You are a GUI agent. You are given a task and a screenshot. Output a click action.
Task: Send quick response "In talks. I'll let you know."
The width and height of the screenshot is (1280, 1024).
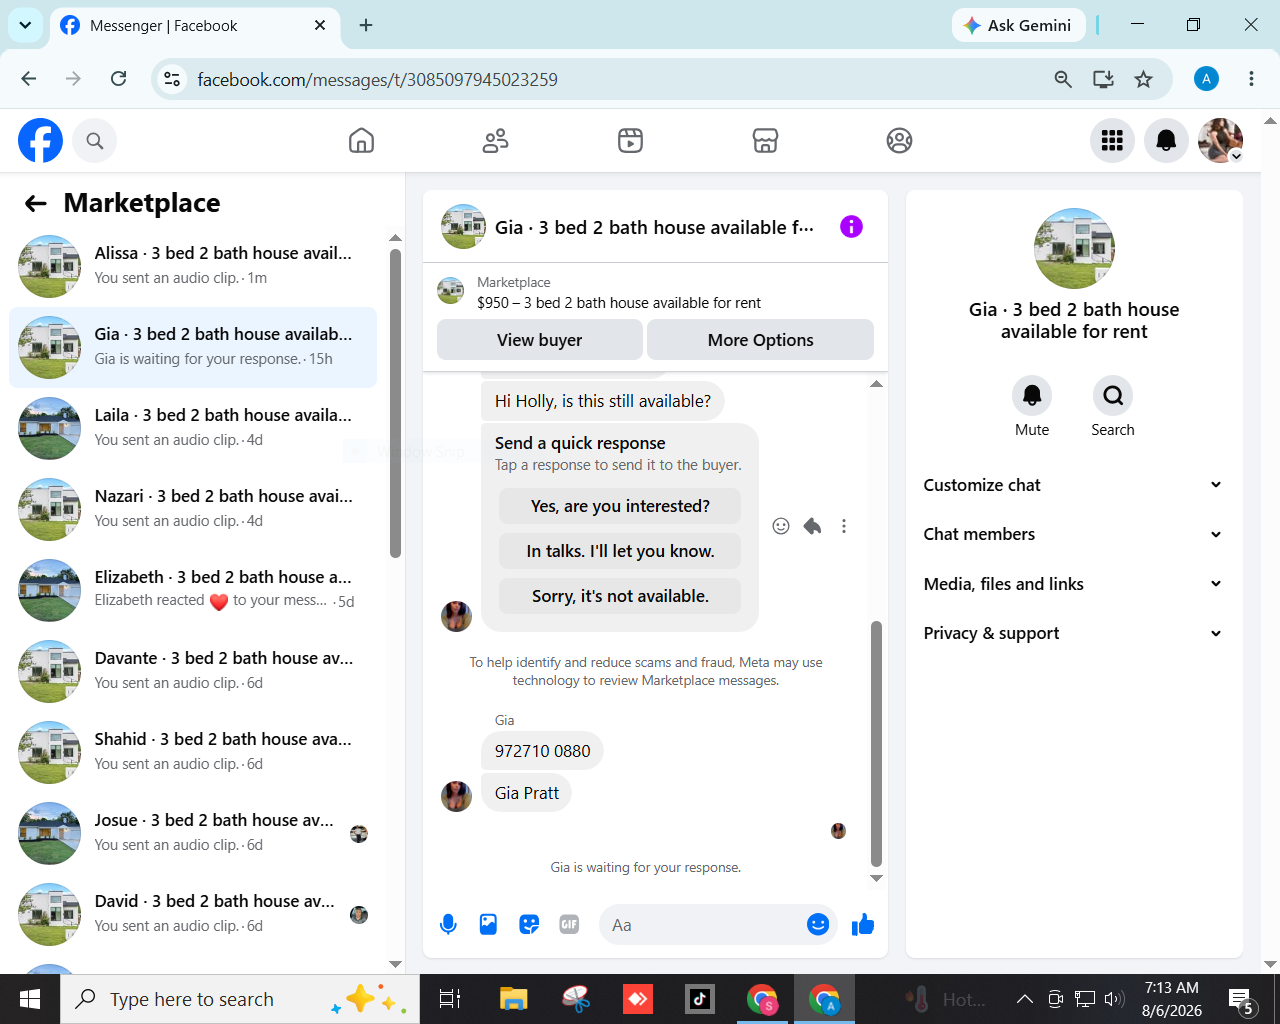[620, 551]
